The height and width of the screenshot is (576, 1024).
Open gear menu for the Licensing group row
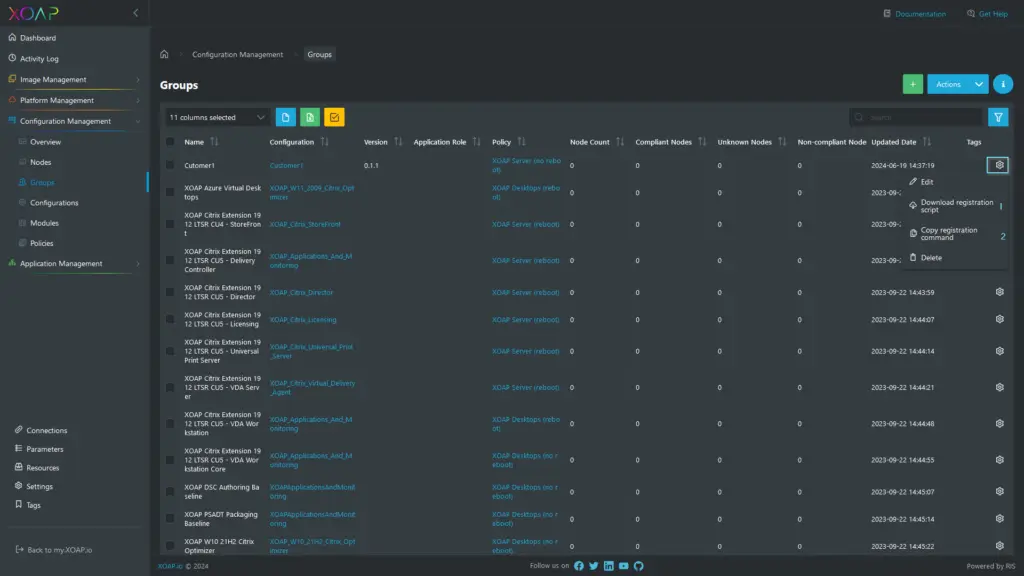coord(999,319)
